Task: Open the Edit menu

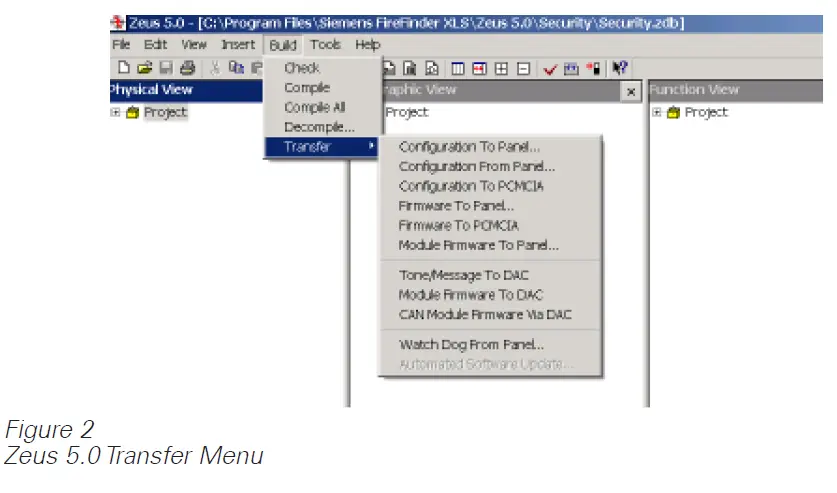Action: point(155,45)
